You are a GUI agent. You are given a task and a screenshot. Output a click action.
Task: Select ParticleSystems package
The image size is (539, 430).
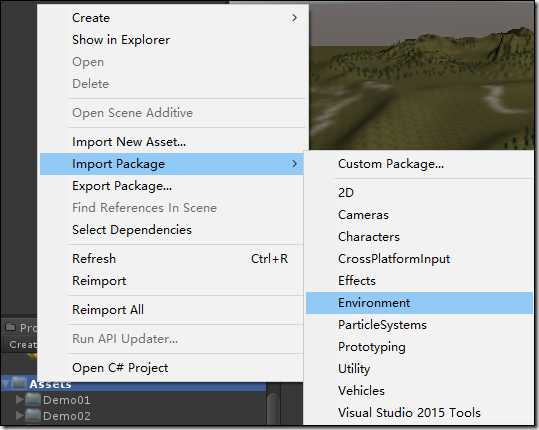[x=382, y=325]
